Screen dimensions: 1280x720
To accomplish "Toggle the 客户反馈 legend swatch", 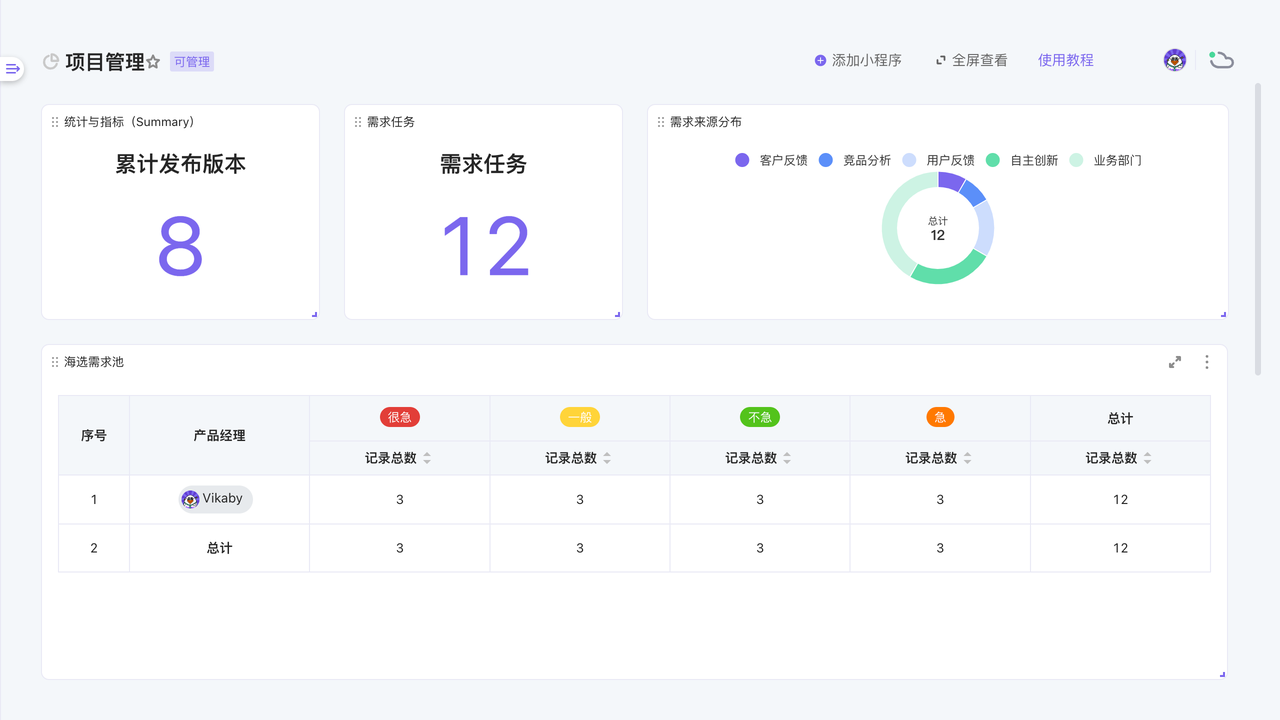I will click(x=742, y=160).
